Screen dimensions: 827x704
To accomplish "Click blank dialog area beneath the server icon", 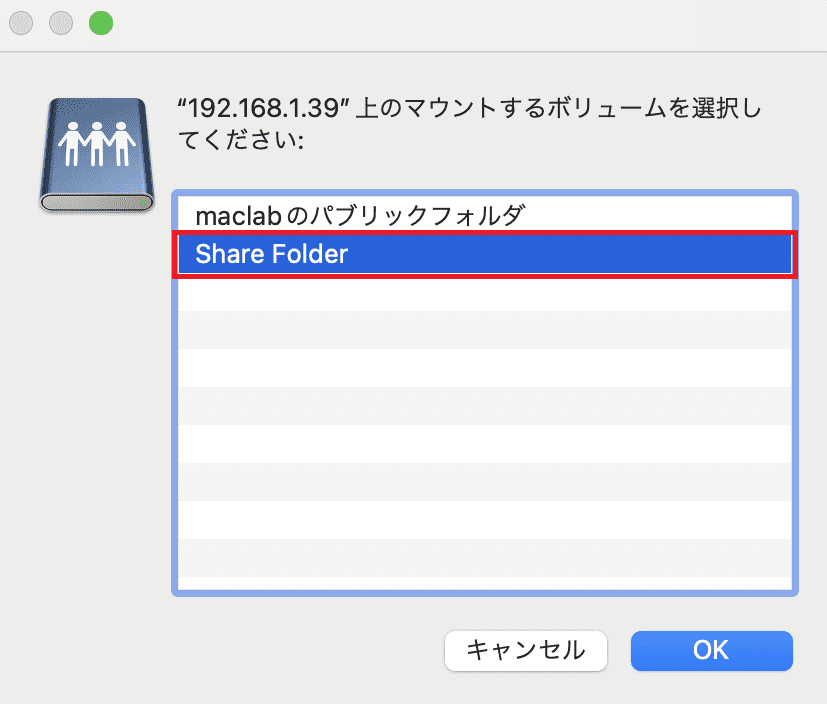I will point(84,422).
